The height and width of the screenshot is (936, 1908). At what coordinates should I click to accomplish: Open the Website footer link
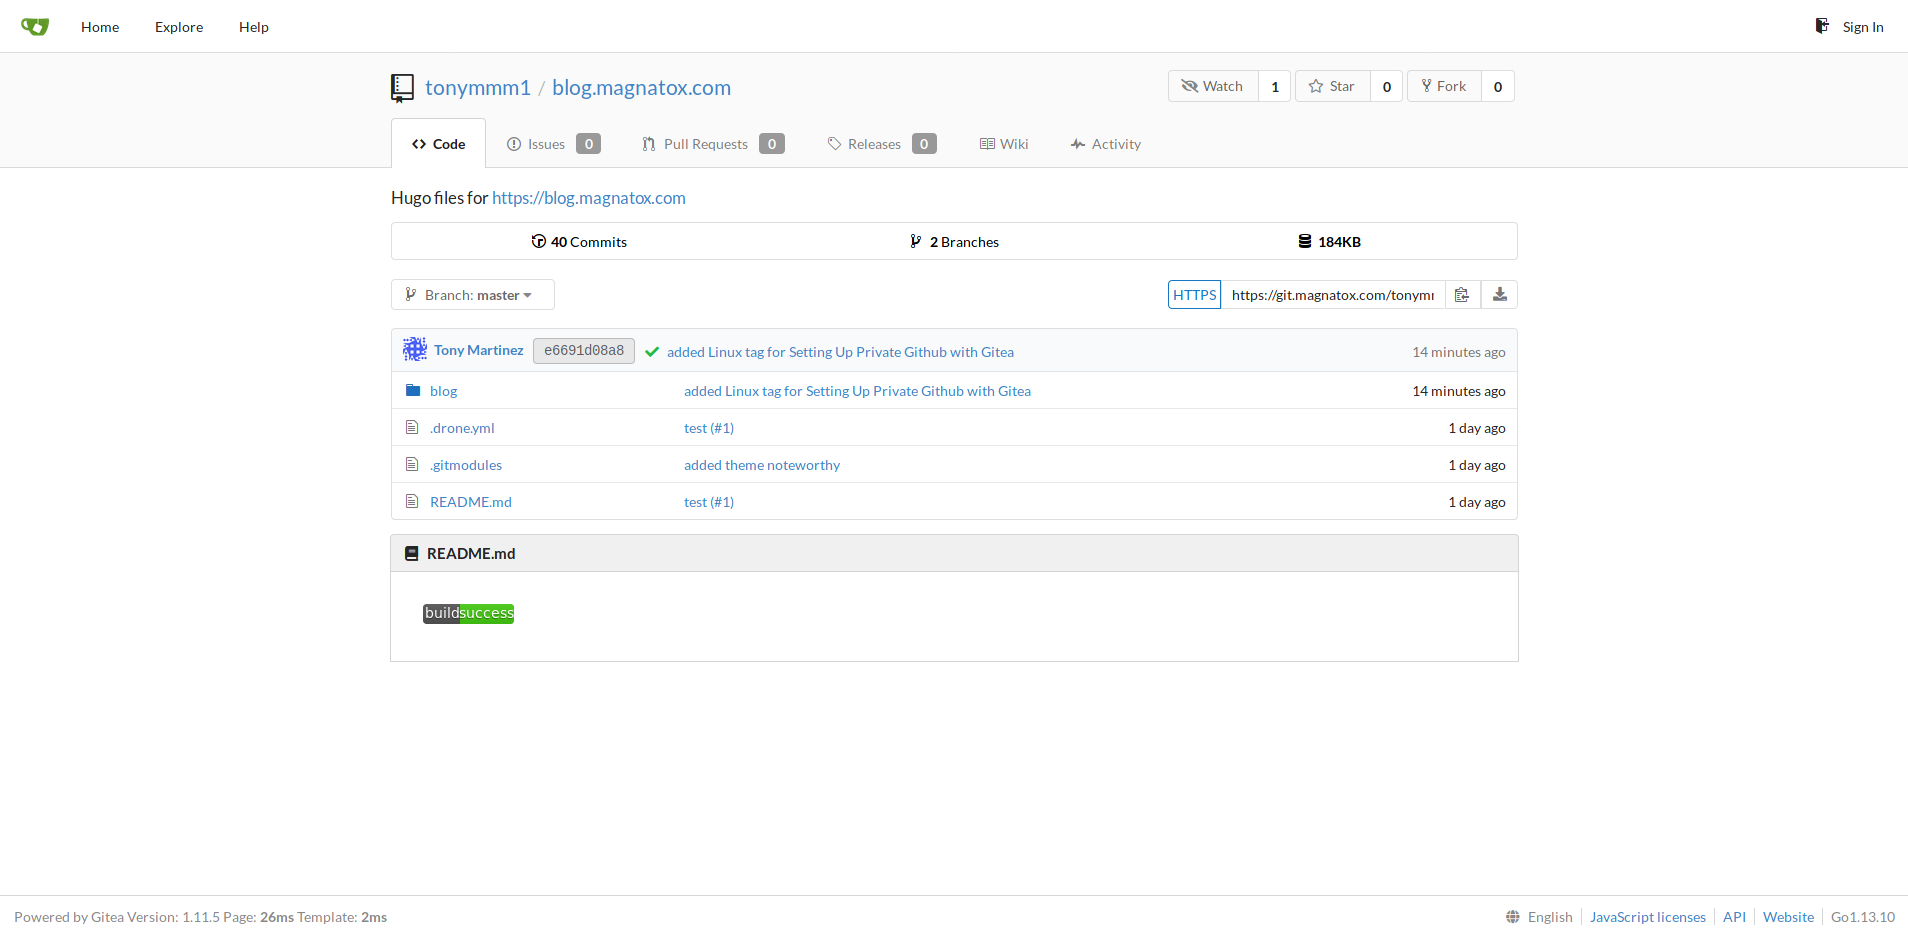click(x=1788, y=917)
